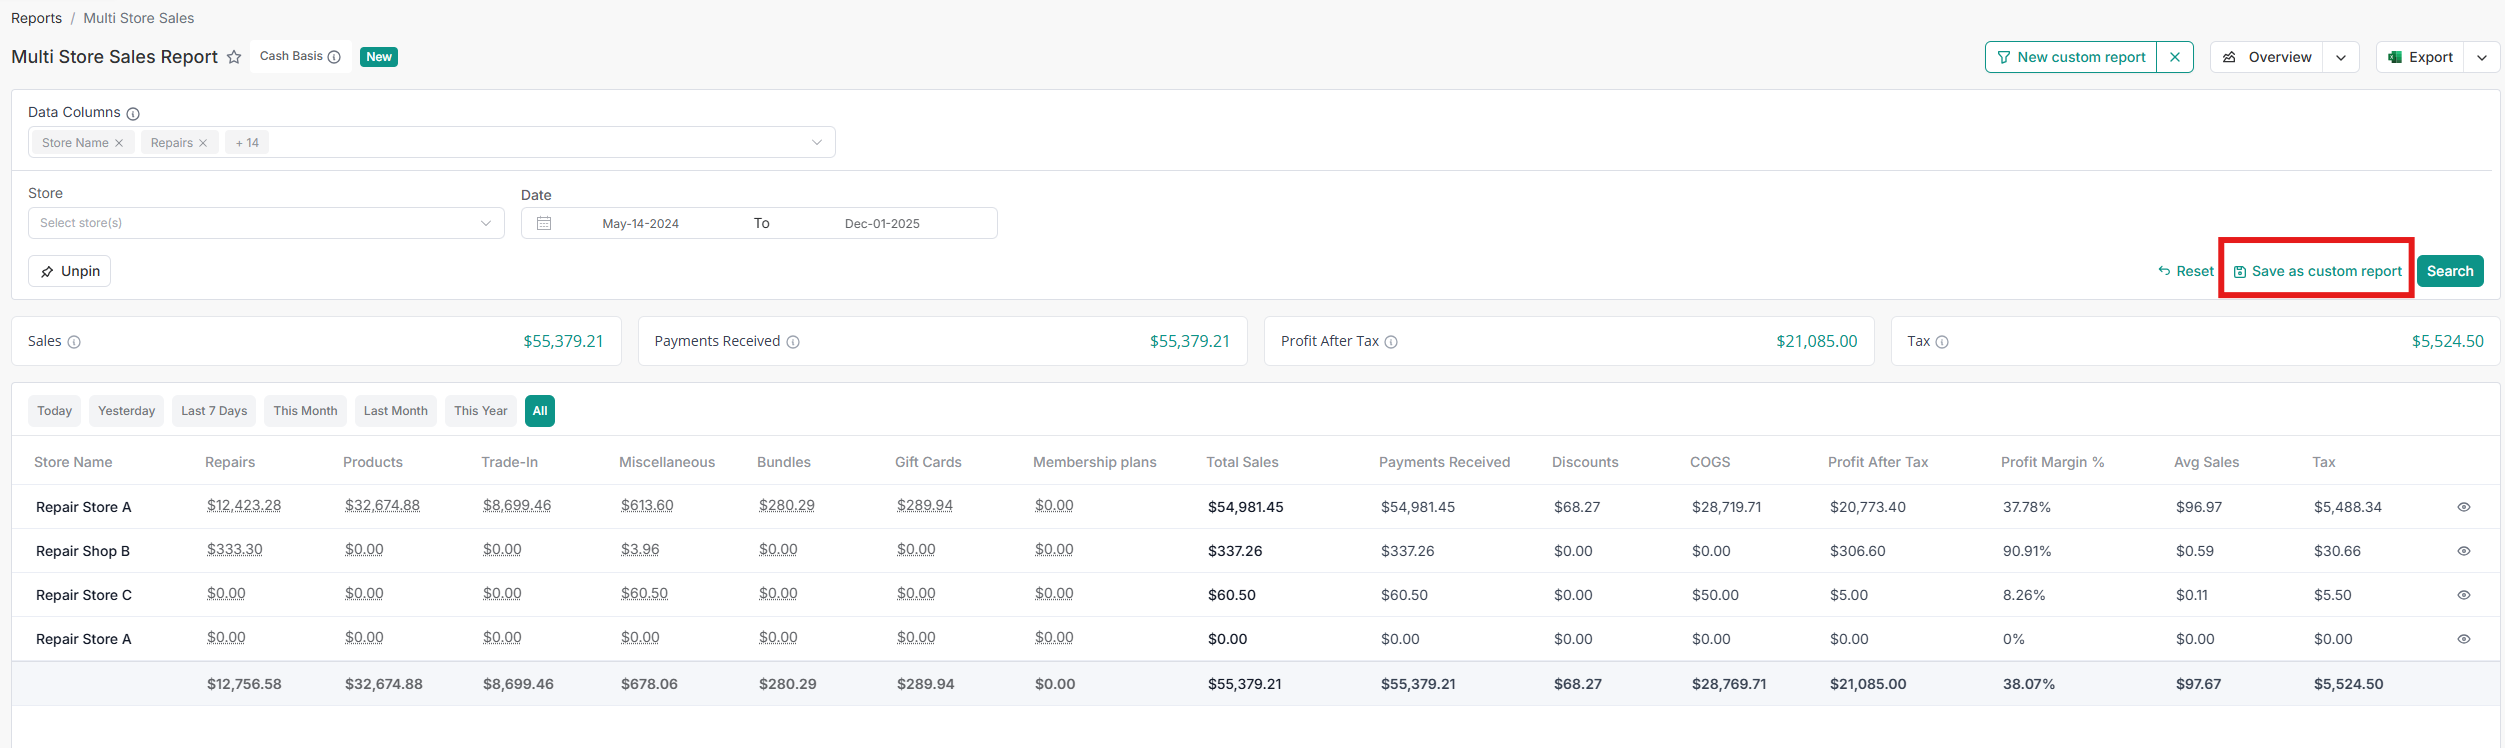
Task: View details for Repair Store C row
Action: tap(2464, 595)
